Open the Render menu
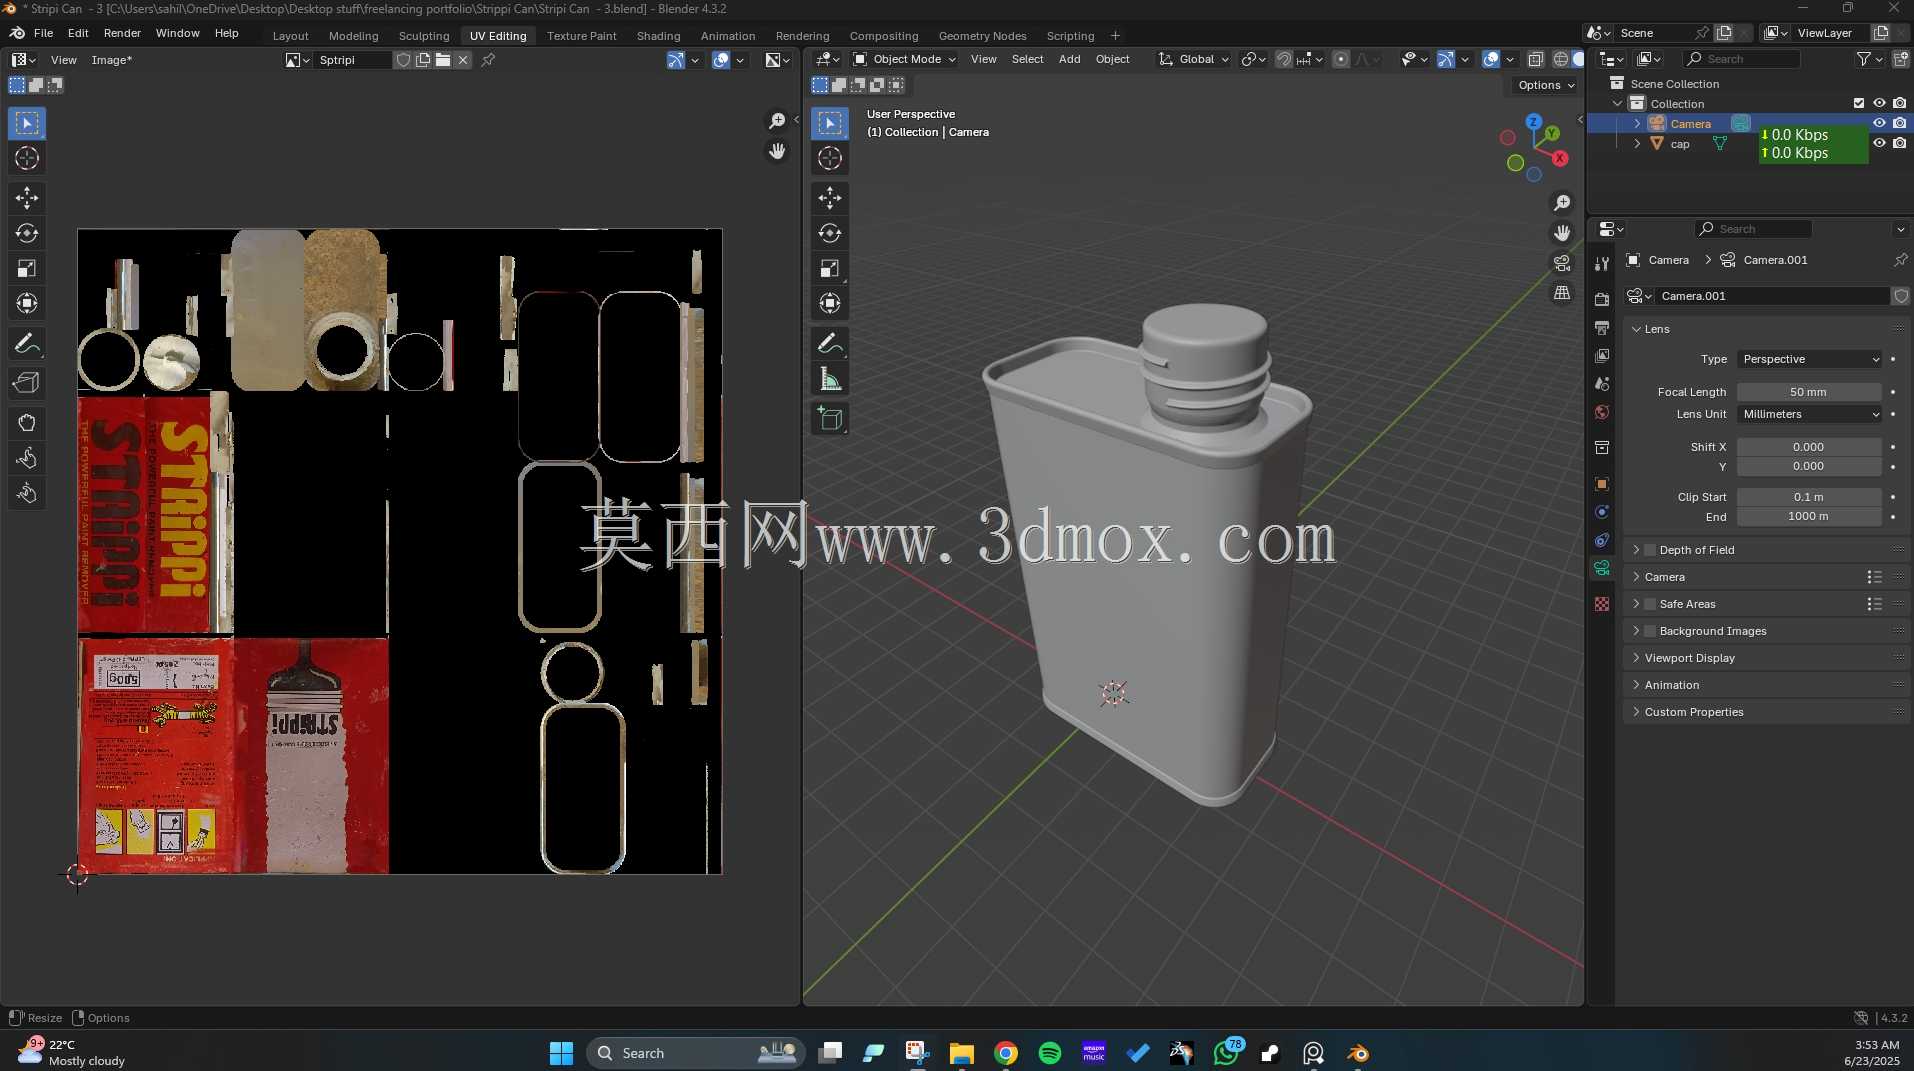 point(122,33)
